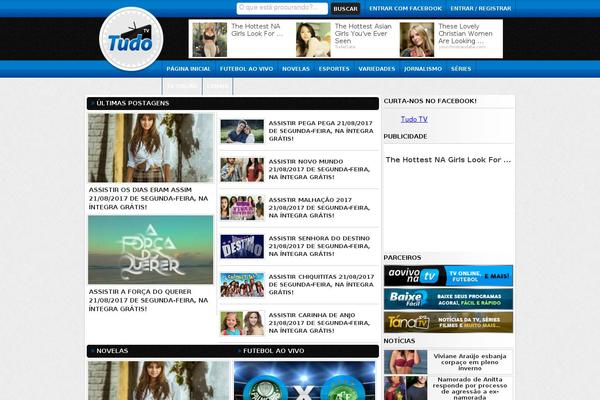Open 'Assistir Malhação 2017' link
This screenshot has height=400, width=600.
(x=319, y=207)
